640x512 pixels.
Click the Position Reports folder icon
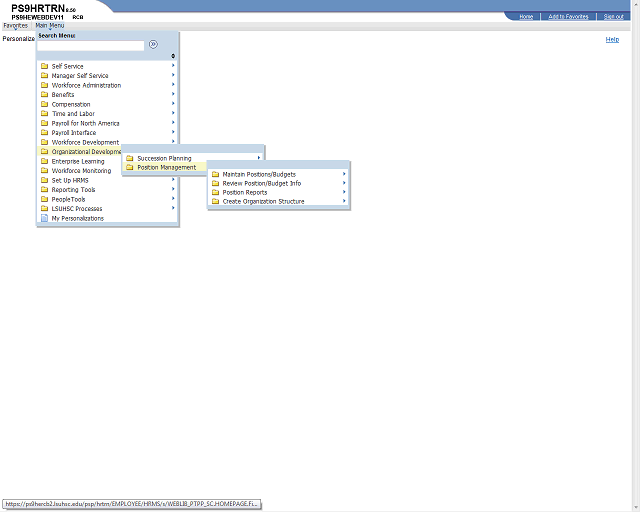(x=216, y=192)
